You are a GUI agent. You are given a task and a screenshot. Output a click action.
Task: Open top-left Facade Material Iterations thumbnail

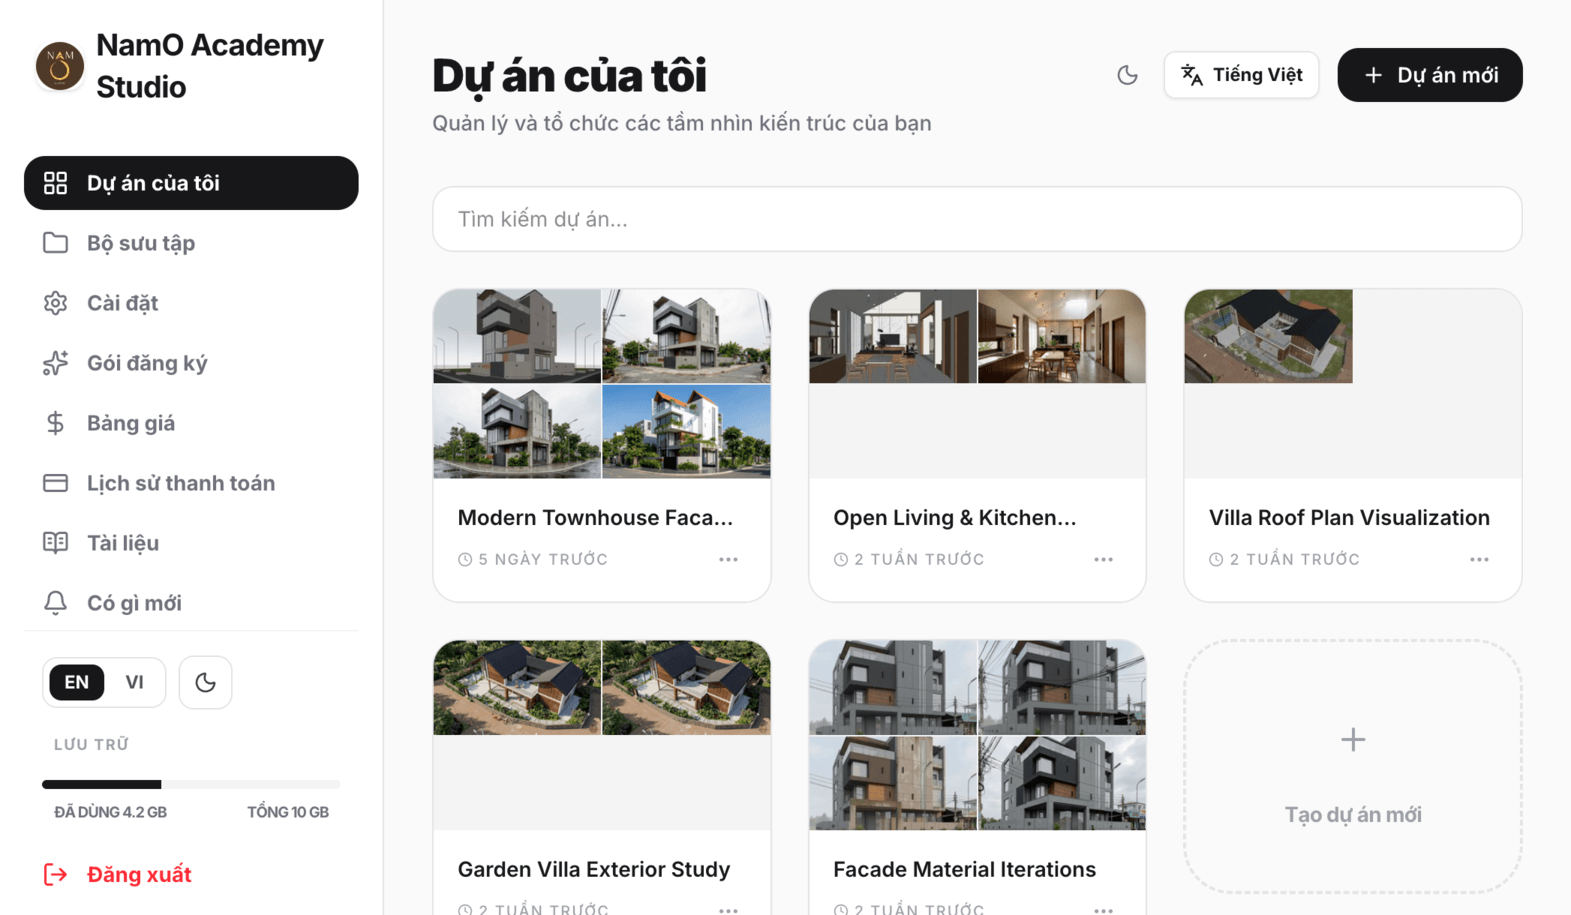893,688
